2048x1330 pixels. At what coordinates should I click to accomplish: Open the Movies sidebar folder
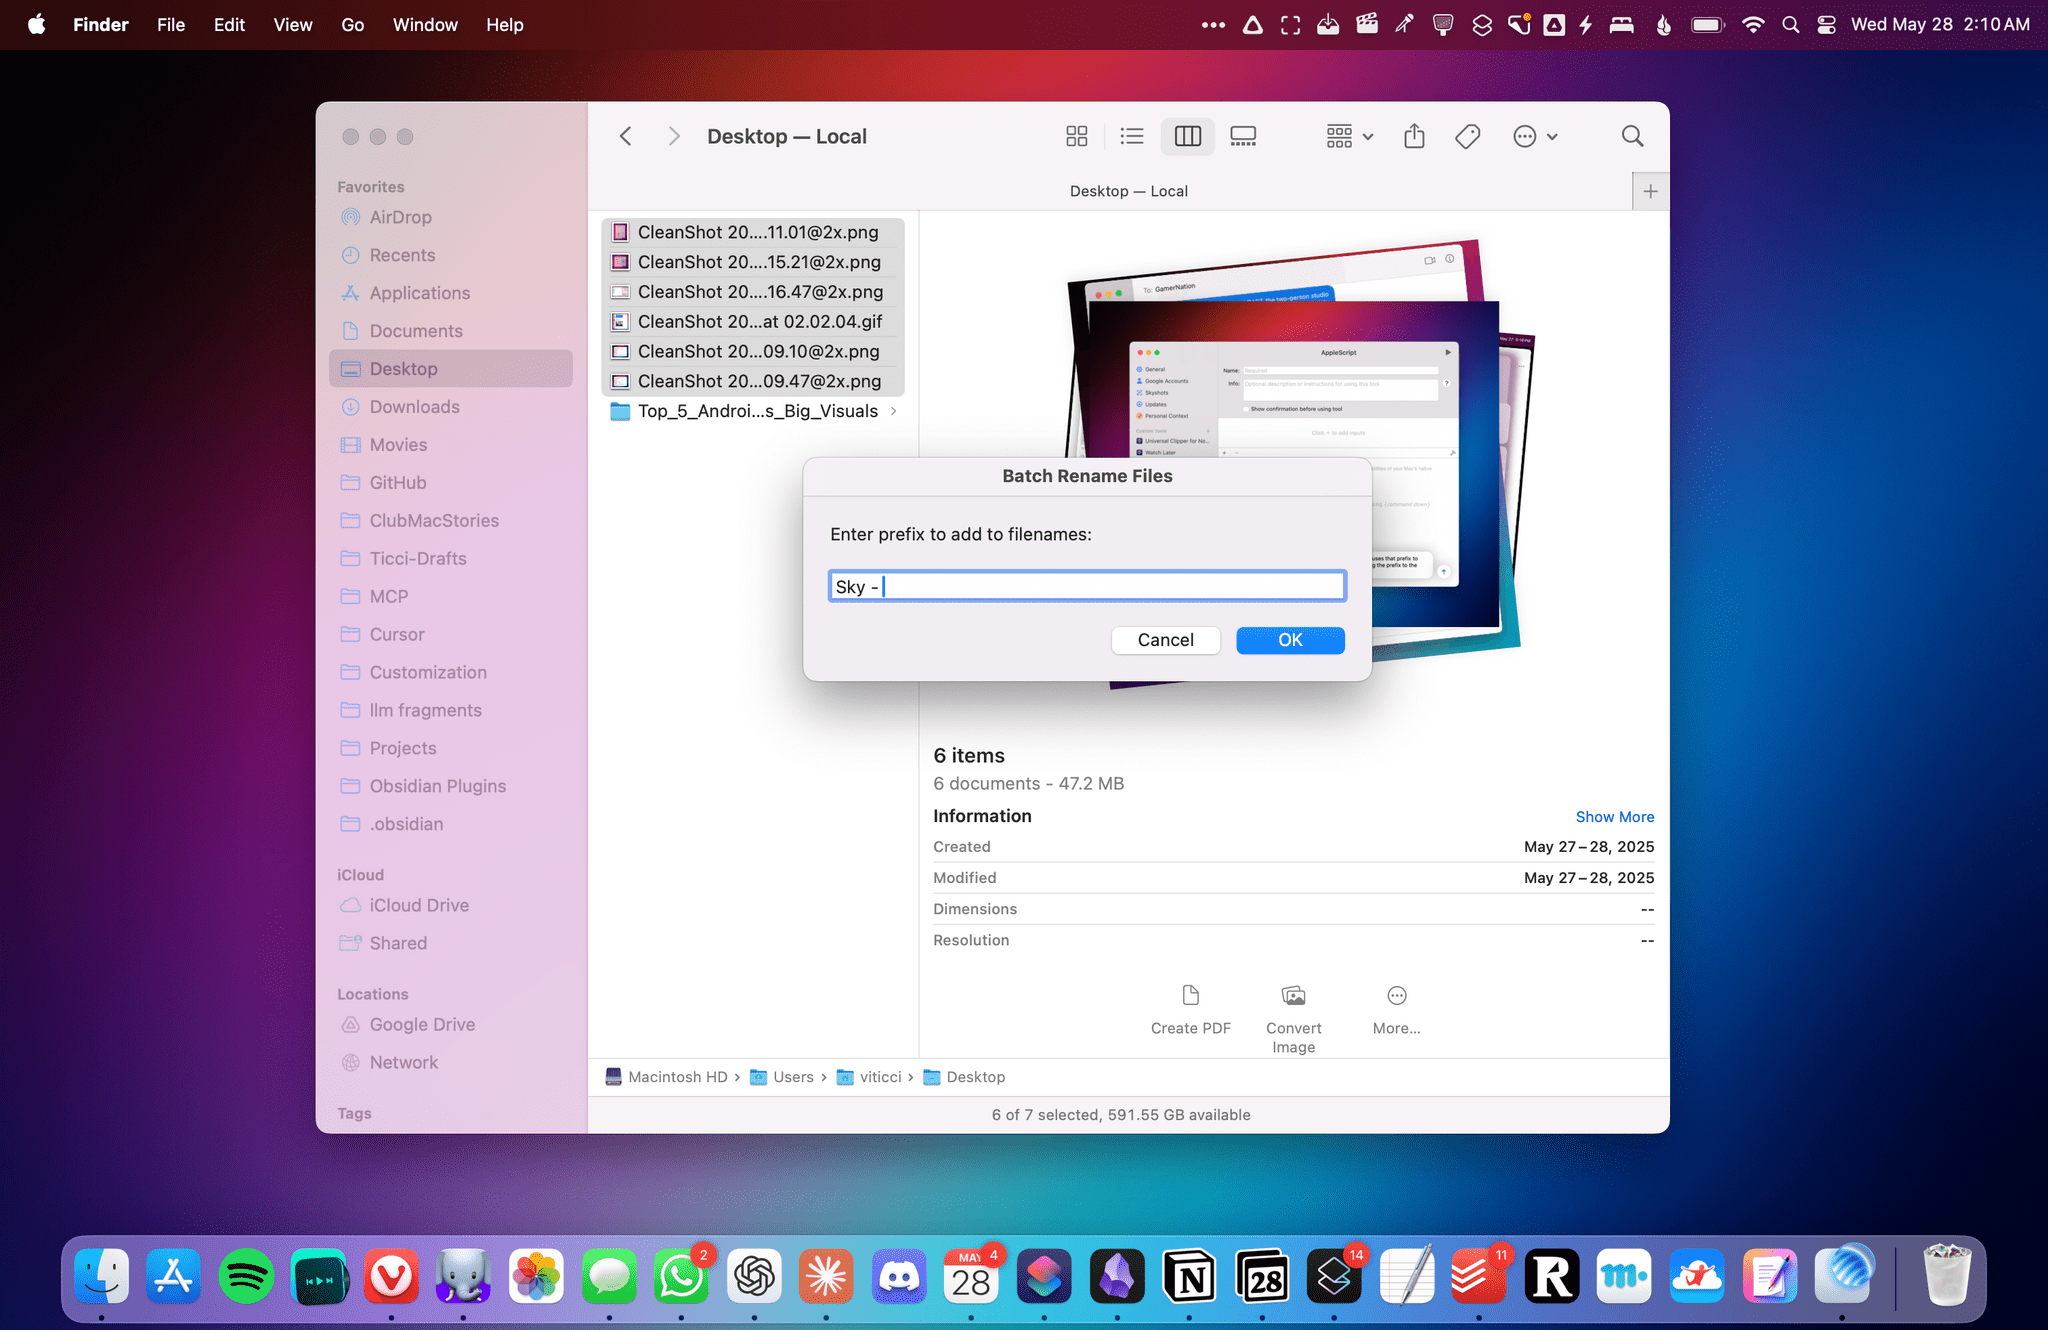click(x=450, y=445)
